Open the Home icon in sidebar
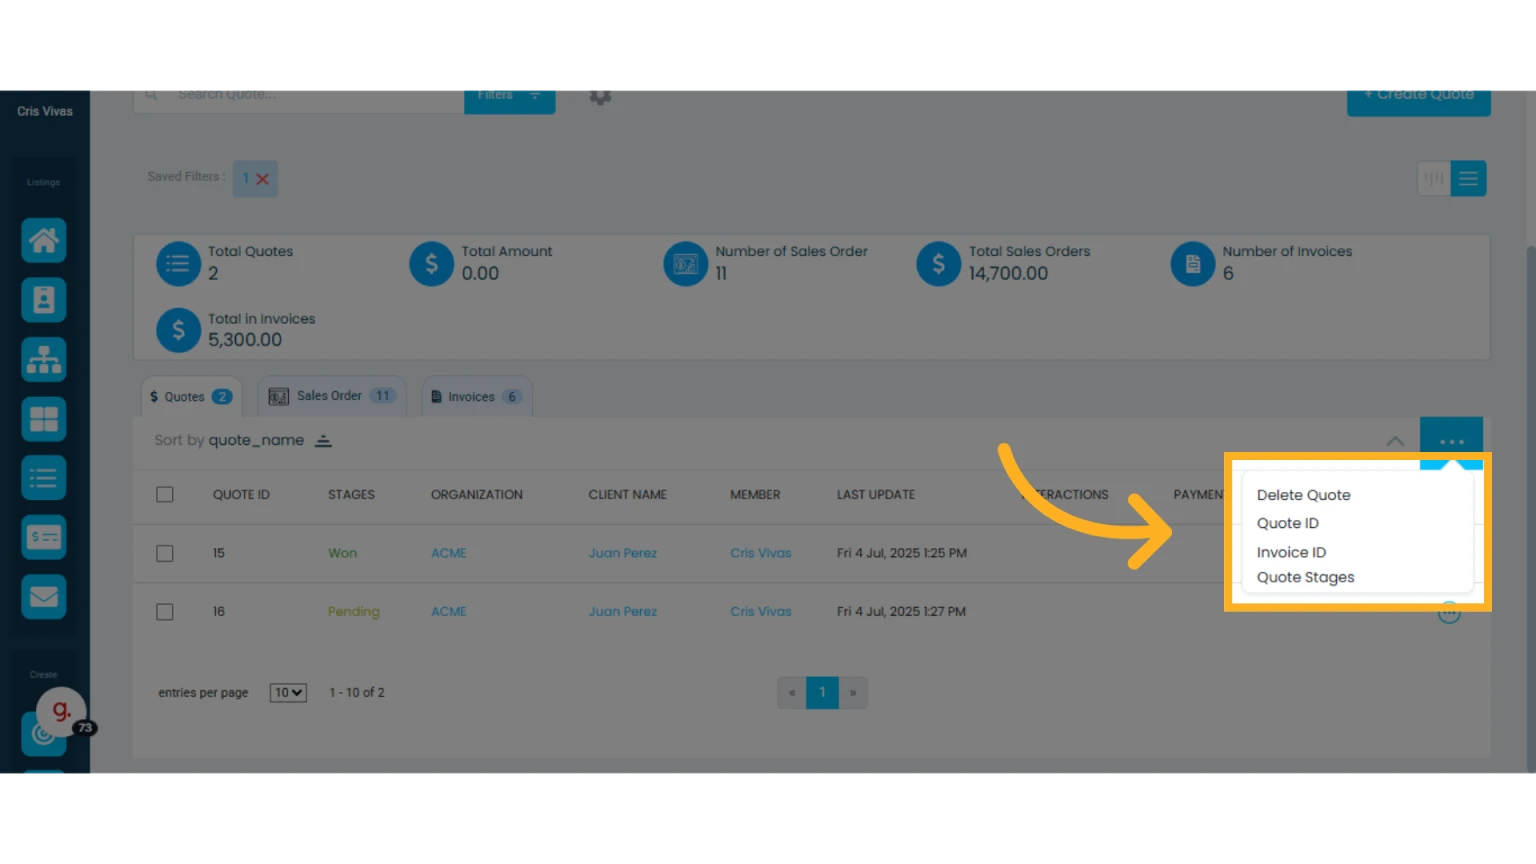Screen dimensions: 1536x864 (x=44, y=241)
